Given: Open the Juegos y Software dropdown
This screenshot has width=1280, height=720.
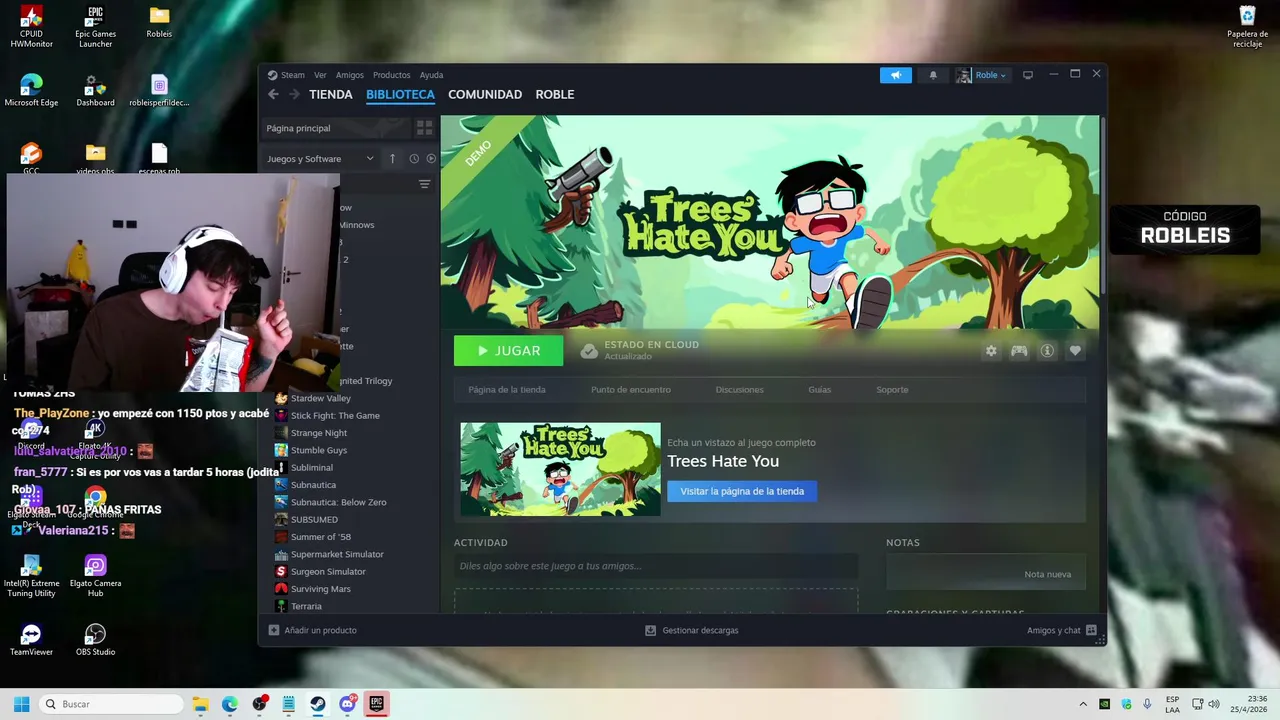Looking at the screenshot, I should [320, 158].
